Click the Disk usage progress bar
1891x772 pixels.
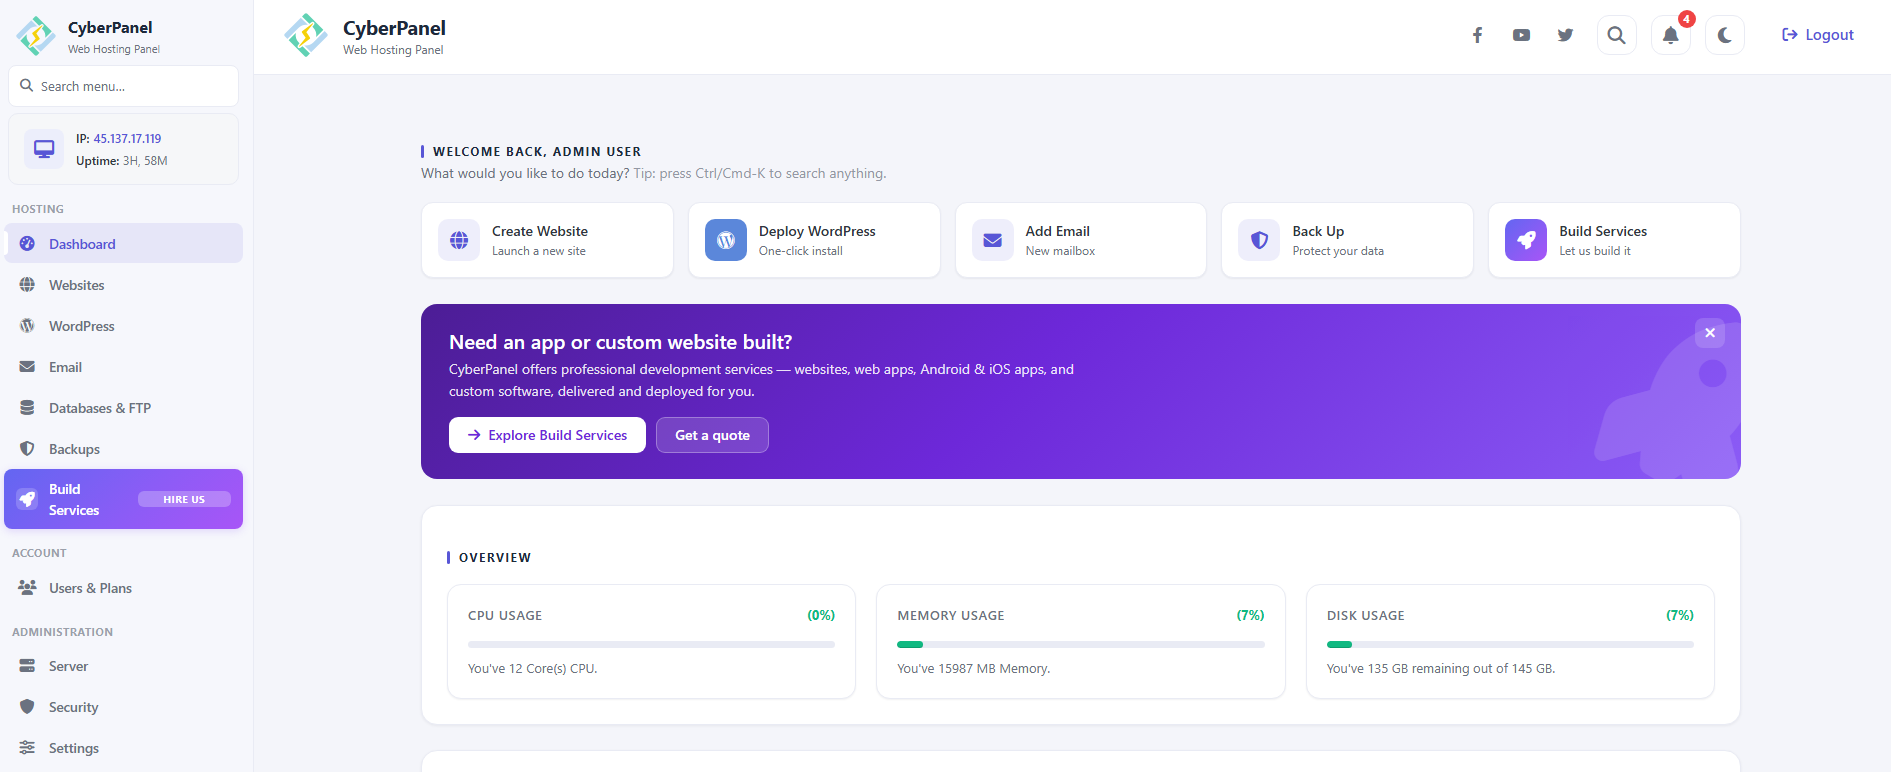point(1510,645)
